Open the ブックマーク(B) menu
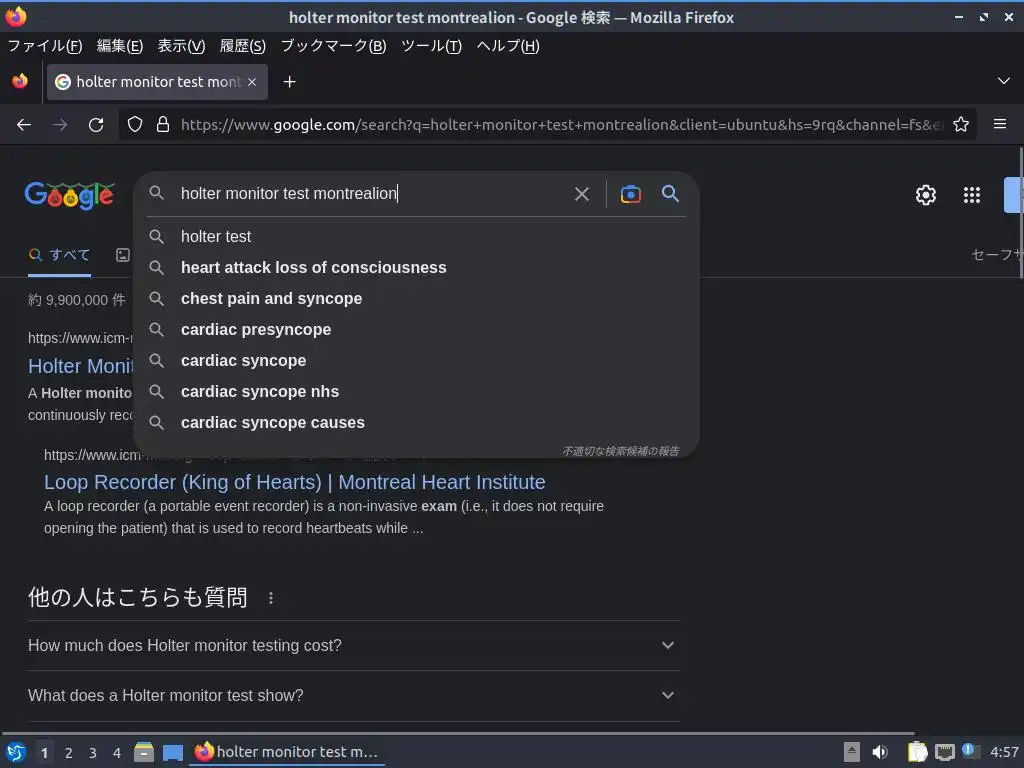 (x=333, y=46)
